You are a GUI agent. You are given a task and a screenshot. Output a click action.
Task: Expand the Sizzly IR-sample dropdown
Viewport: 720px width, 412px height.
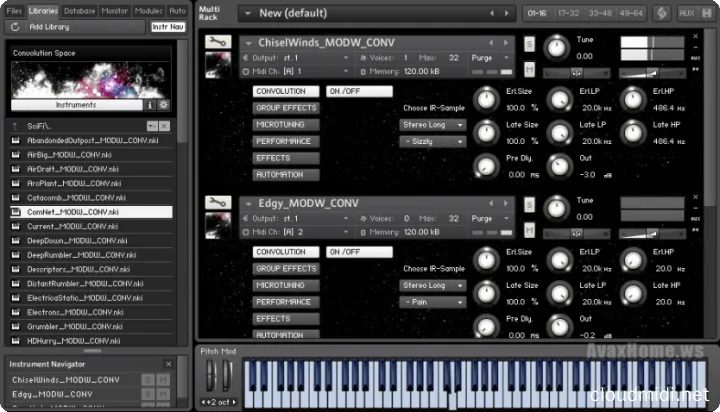(433, 142)
